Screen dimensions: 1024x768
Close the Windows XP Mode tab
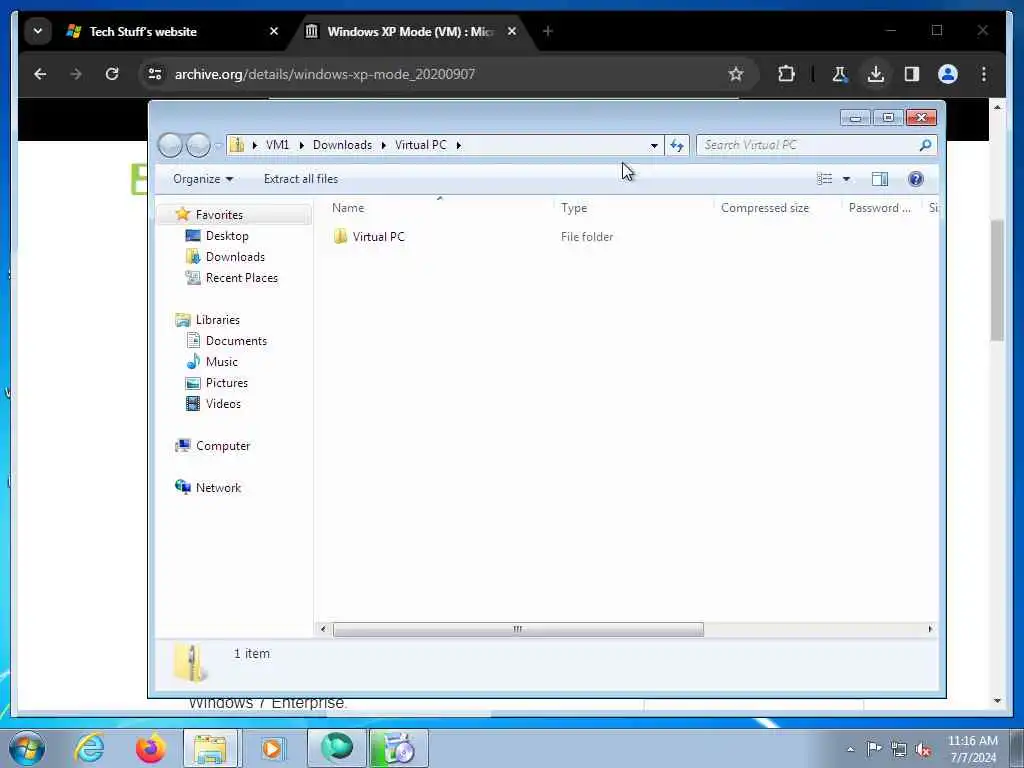(x=511, y=31)
